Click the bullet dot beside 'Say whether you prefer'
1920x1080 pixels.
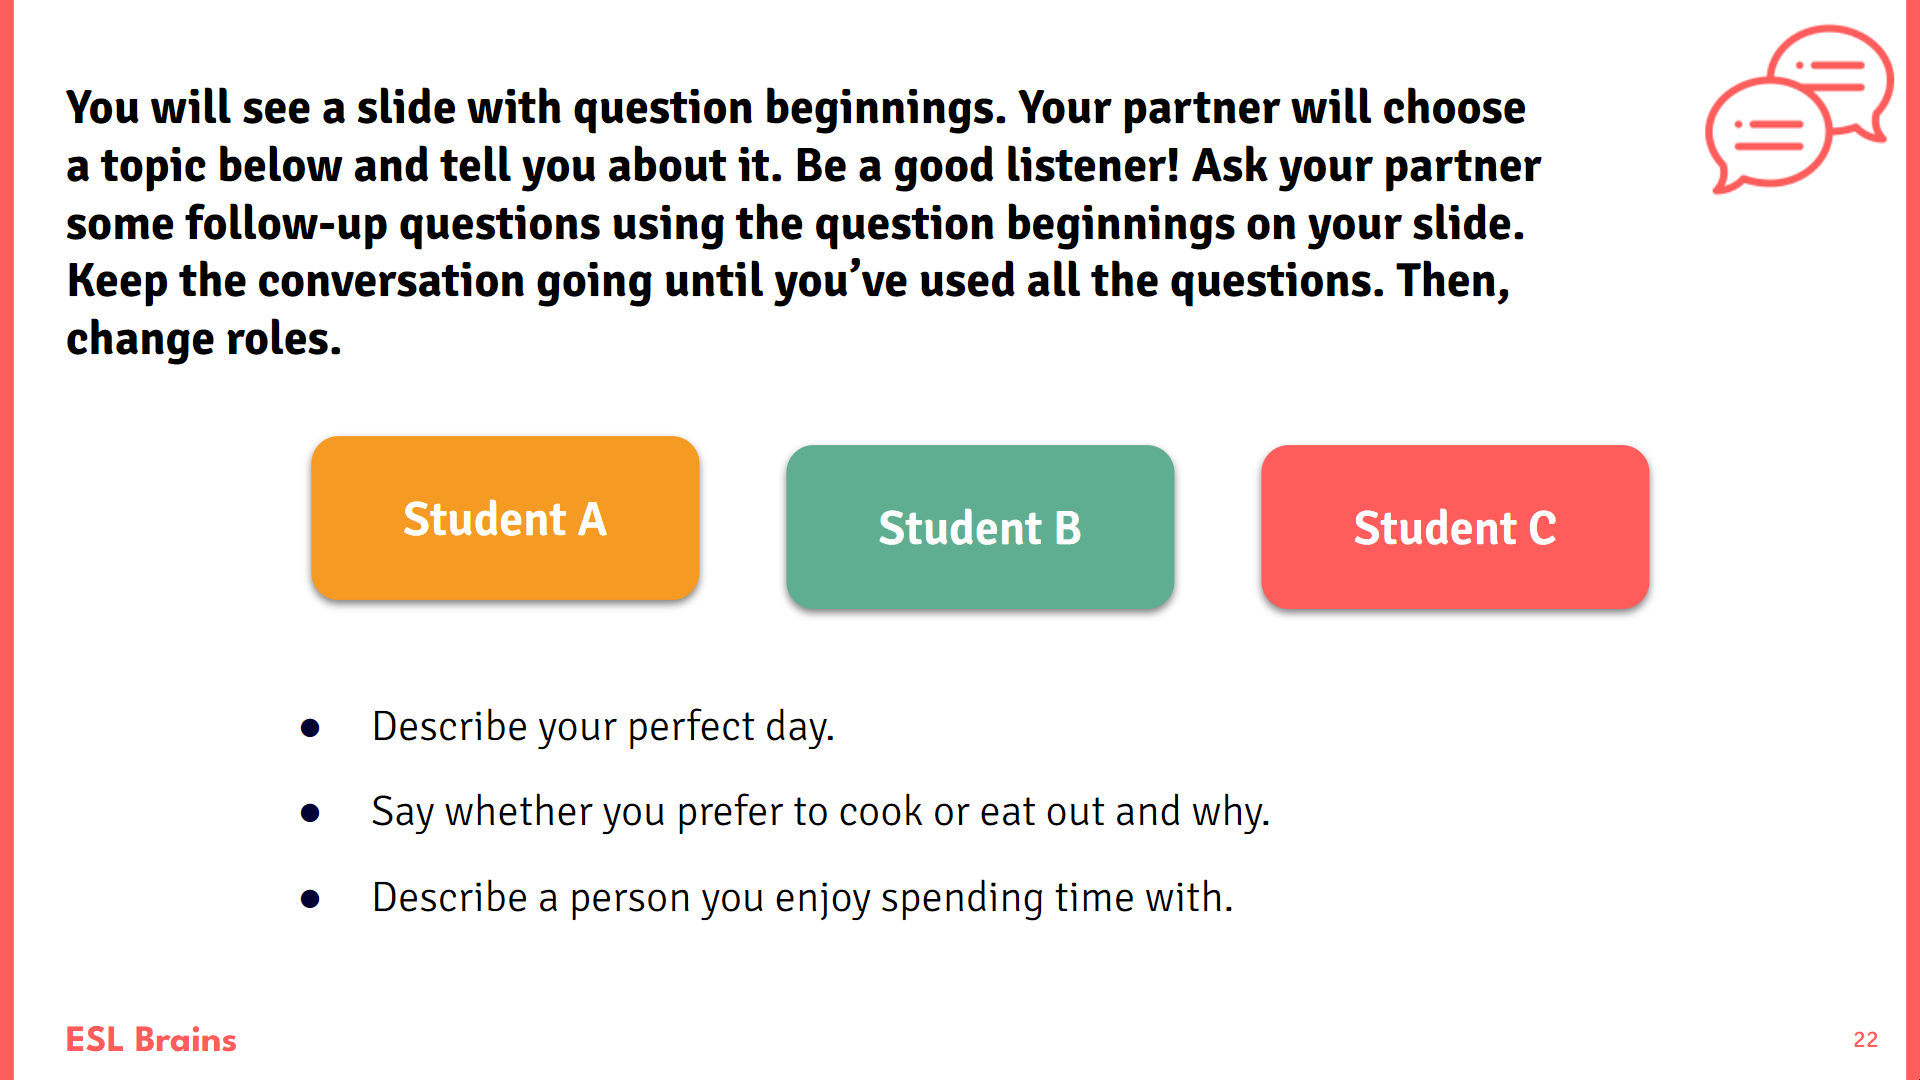(x=310, y=813)
